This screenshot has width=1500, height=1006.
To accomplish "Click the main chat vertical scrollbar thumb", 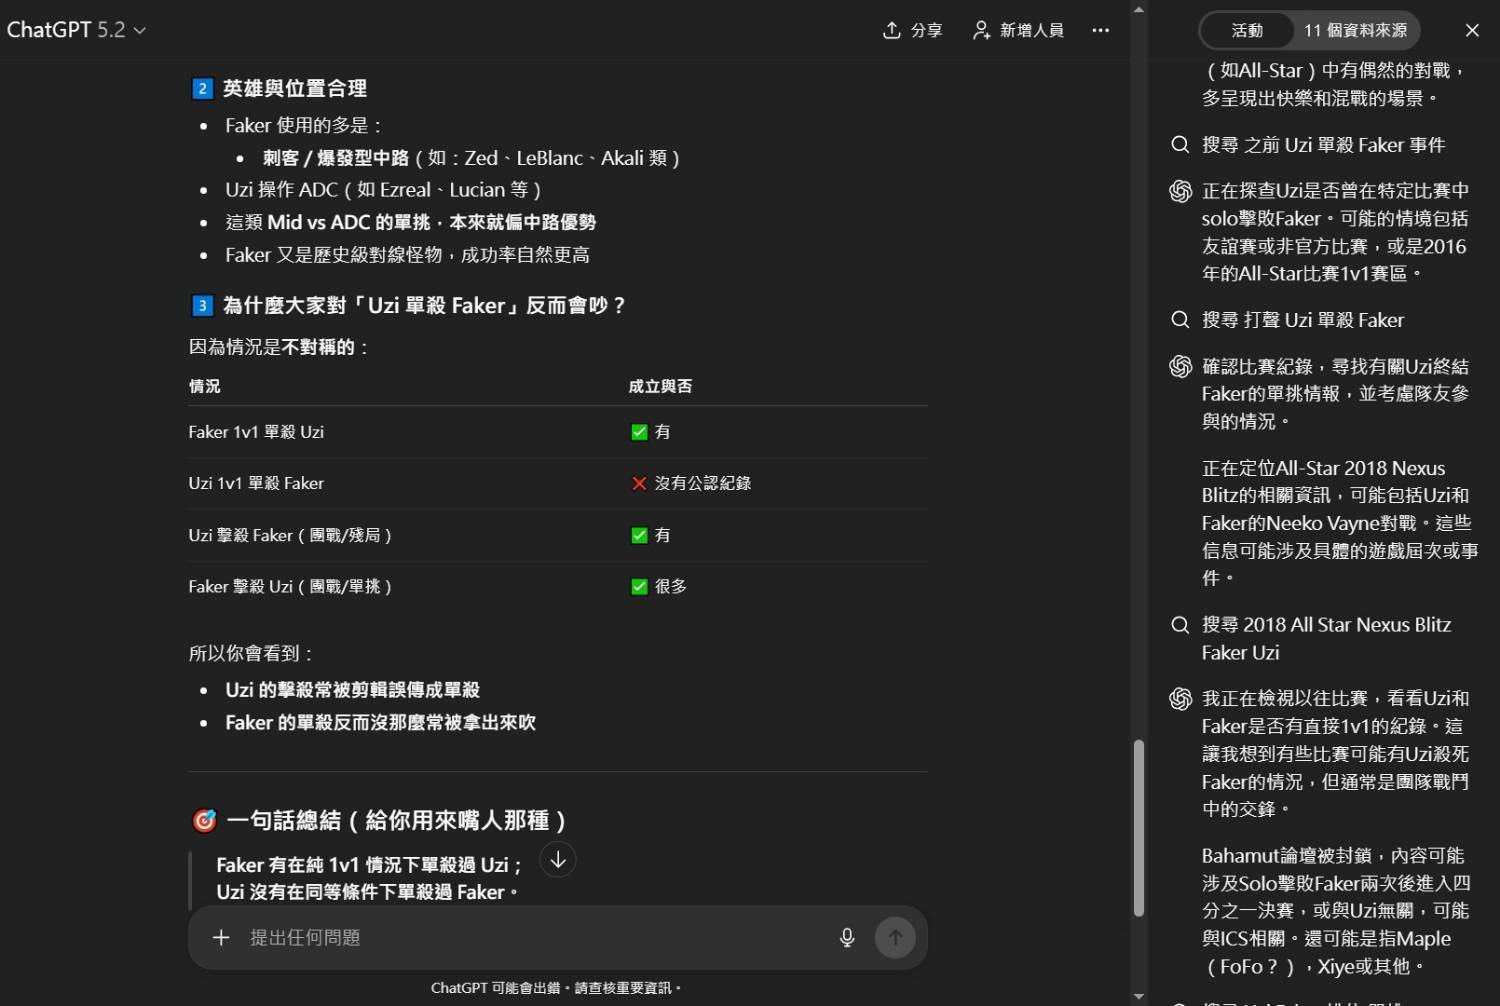I will pyautogui.click(x=1138, y=828).
